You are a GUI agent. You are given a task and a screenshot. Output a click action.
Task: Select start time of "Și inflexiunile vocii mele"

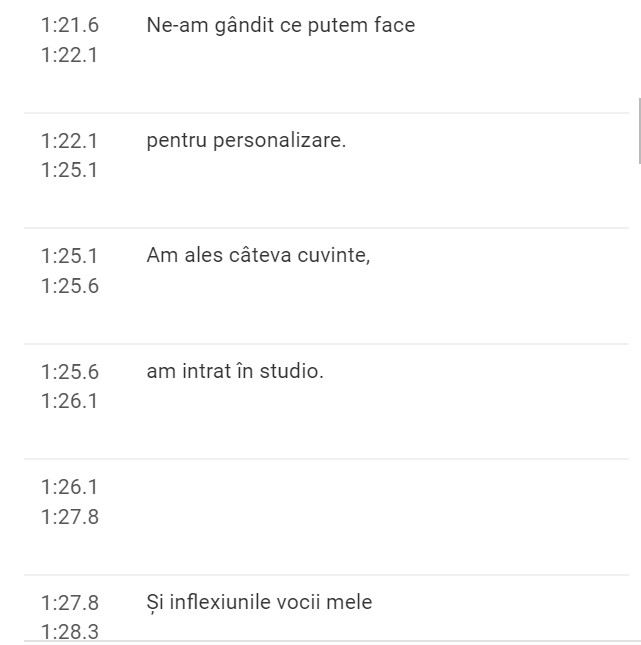pos(70,602)
